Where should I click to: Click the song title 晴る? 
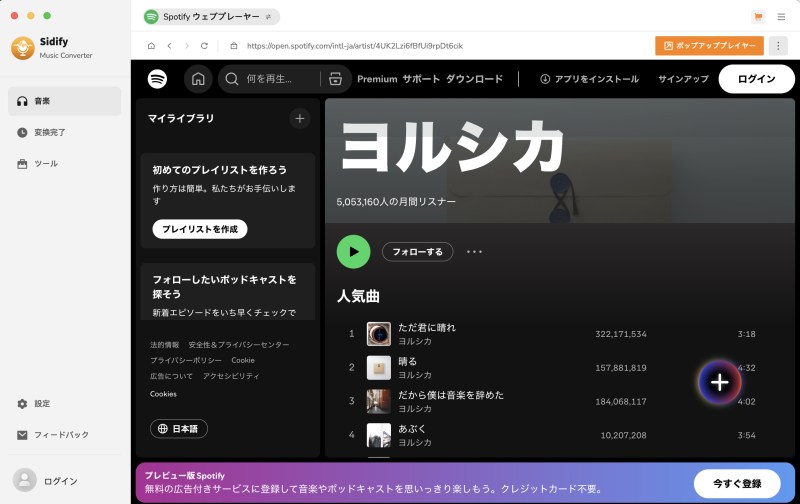407,361
